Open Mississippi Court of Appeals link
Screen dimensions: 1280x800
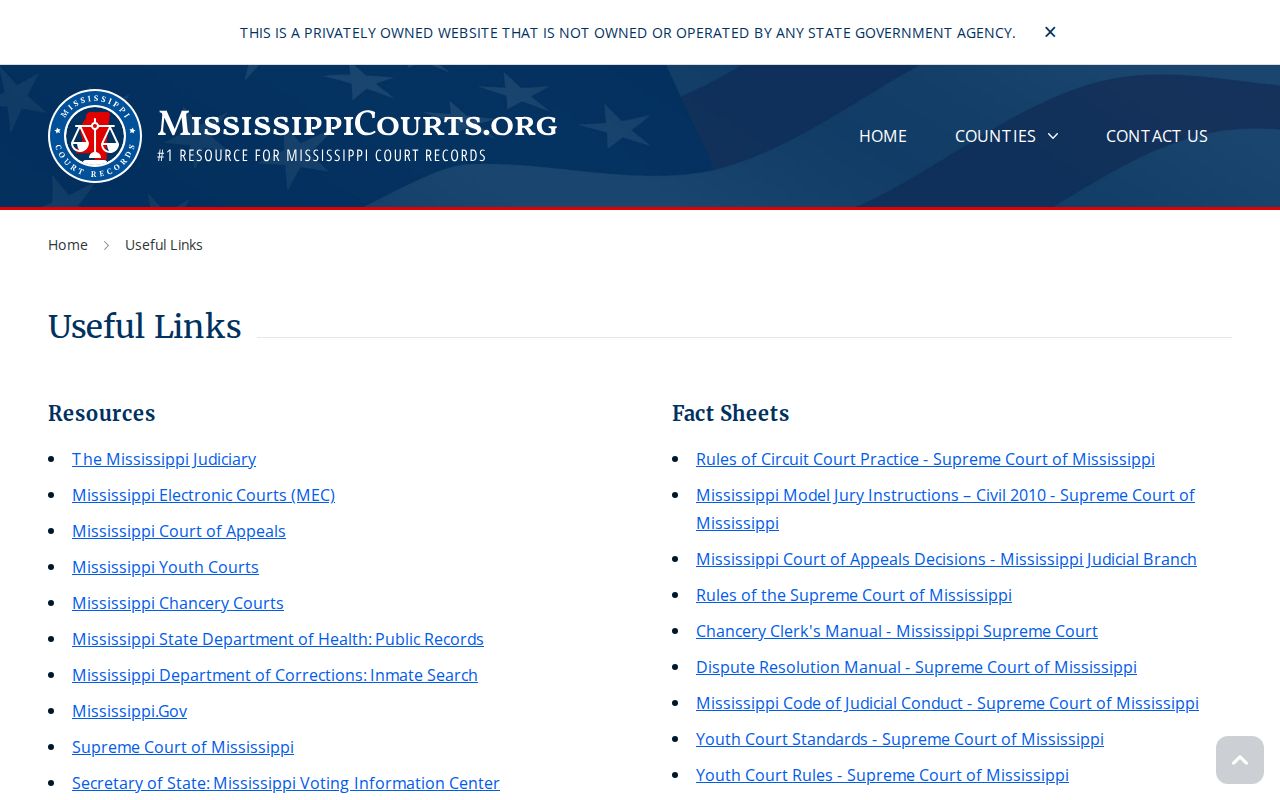point(179,531)
